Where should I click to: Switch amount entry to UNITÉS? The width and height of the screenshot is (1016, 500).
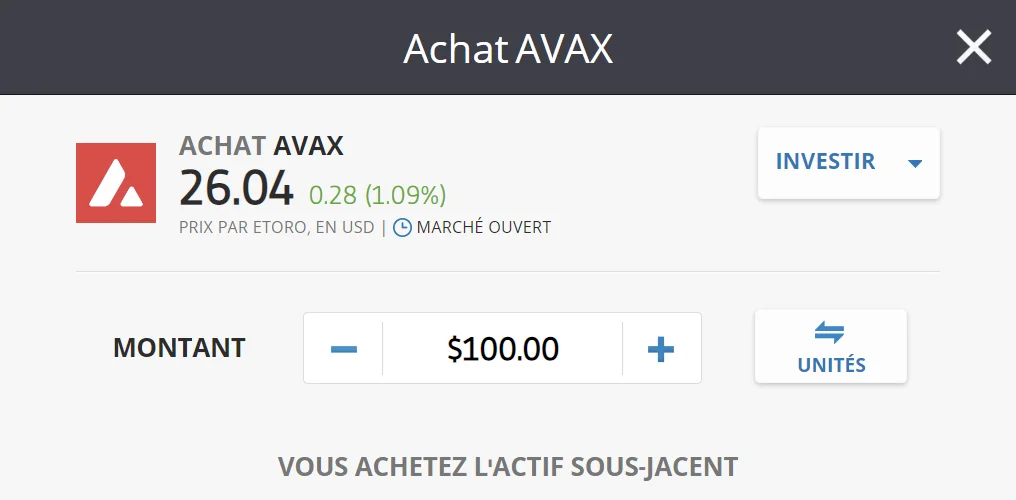pos(830,364)
